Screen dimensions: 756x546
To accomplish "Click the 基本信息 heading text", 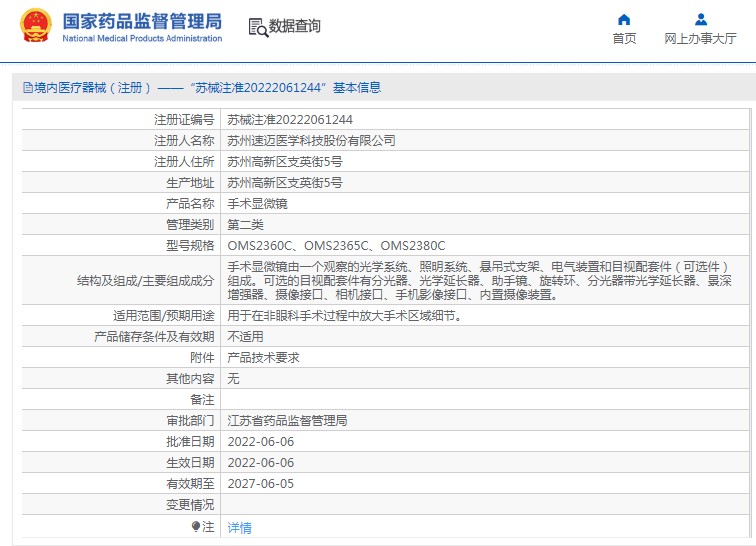I will [x=357, y=88].
